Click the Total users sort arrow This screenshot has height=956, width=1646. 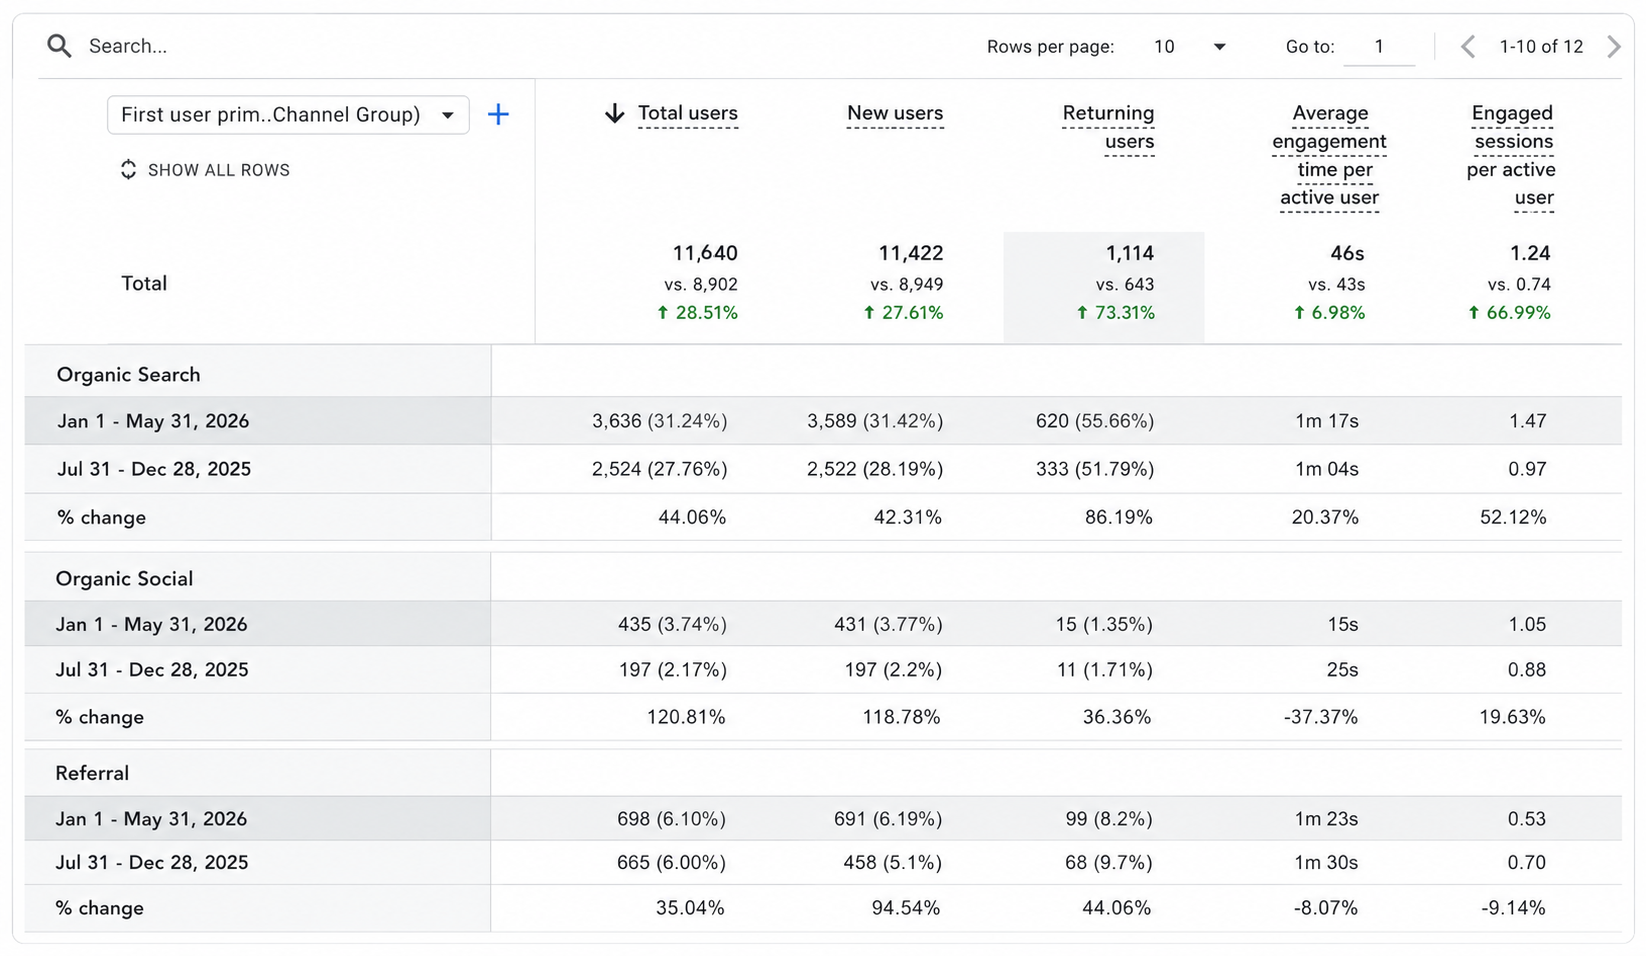(x=615, y=114)
